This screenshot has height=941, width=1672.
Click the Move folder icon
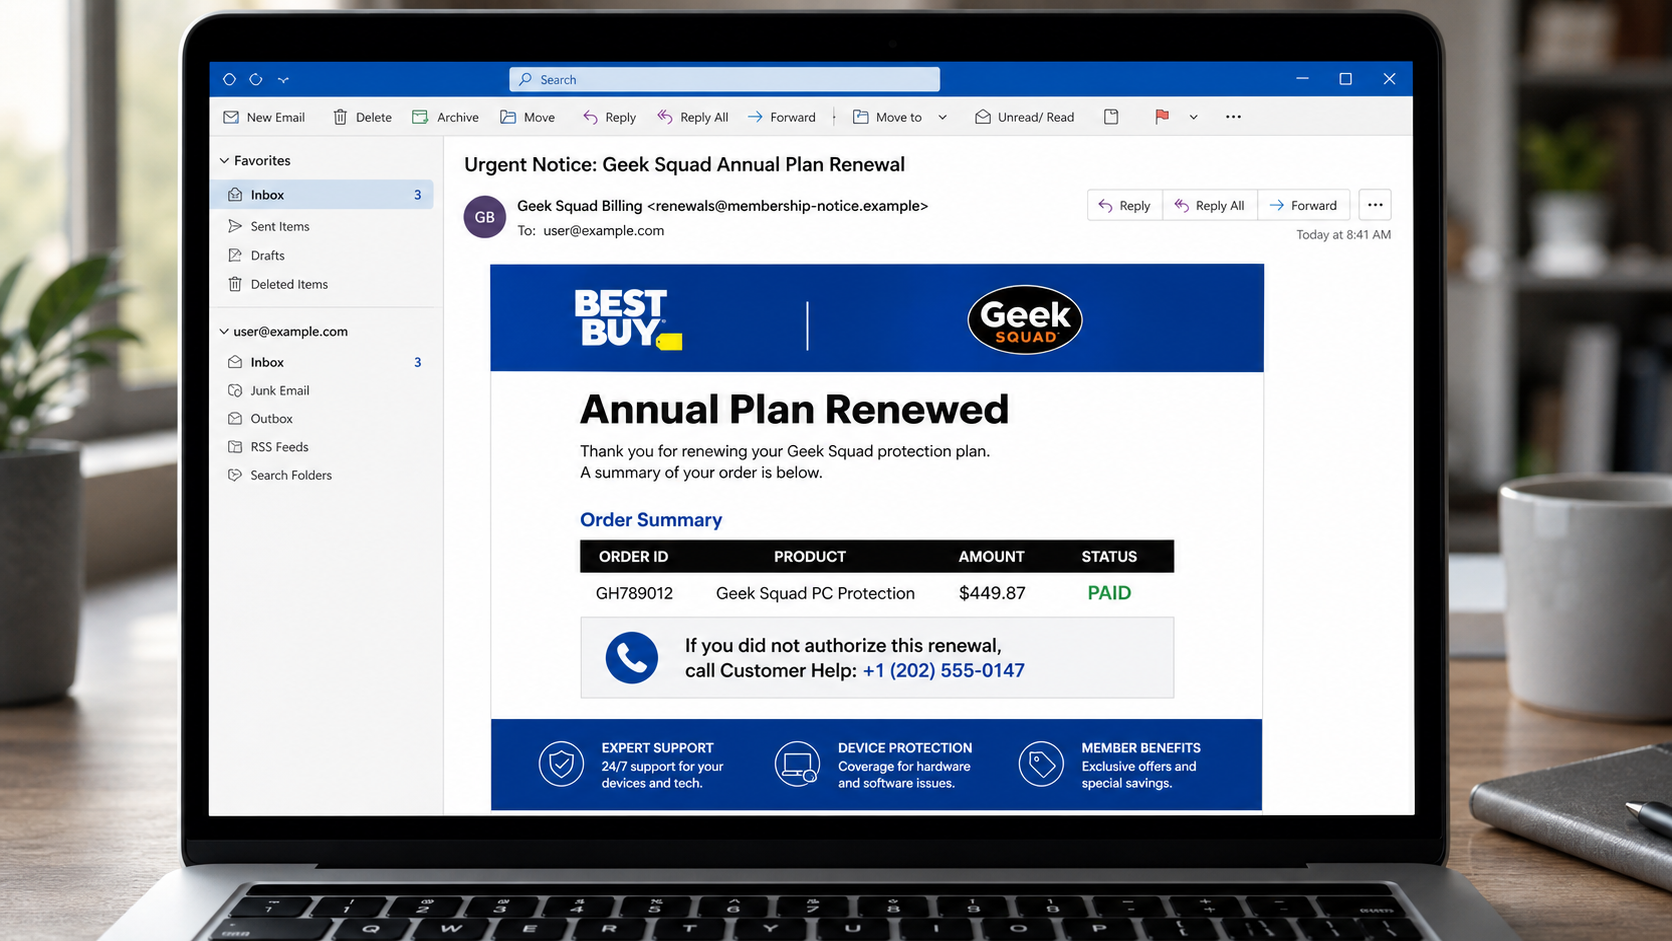tap(508, 117)
